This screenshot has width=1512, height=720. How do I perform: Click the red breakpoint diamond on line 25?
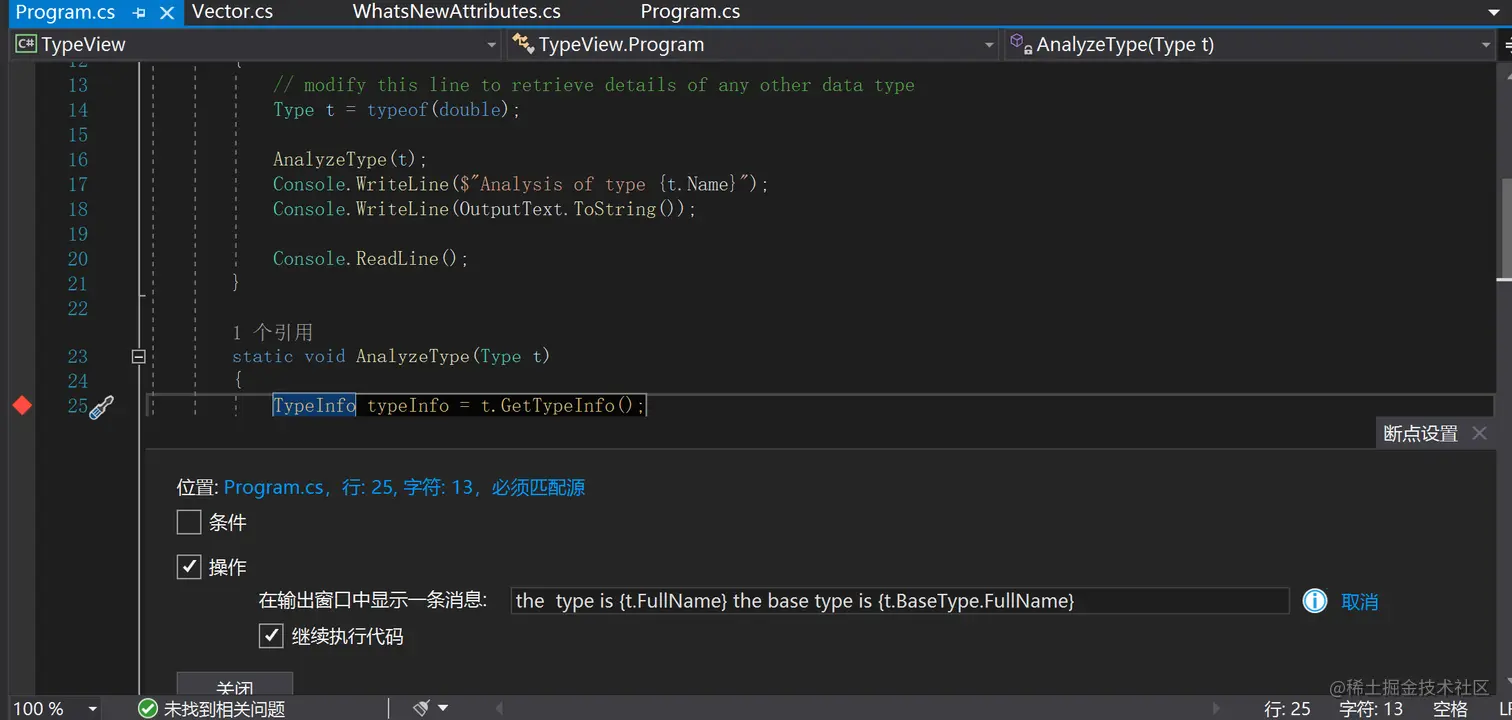[22, 405]
